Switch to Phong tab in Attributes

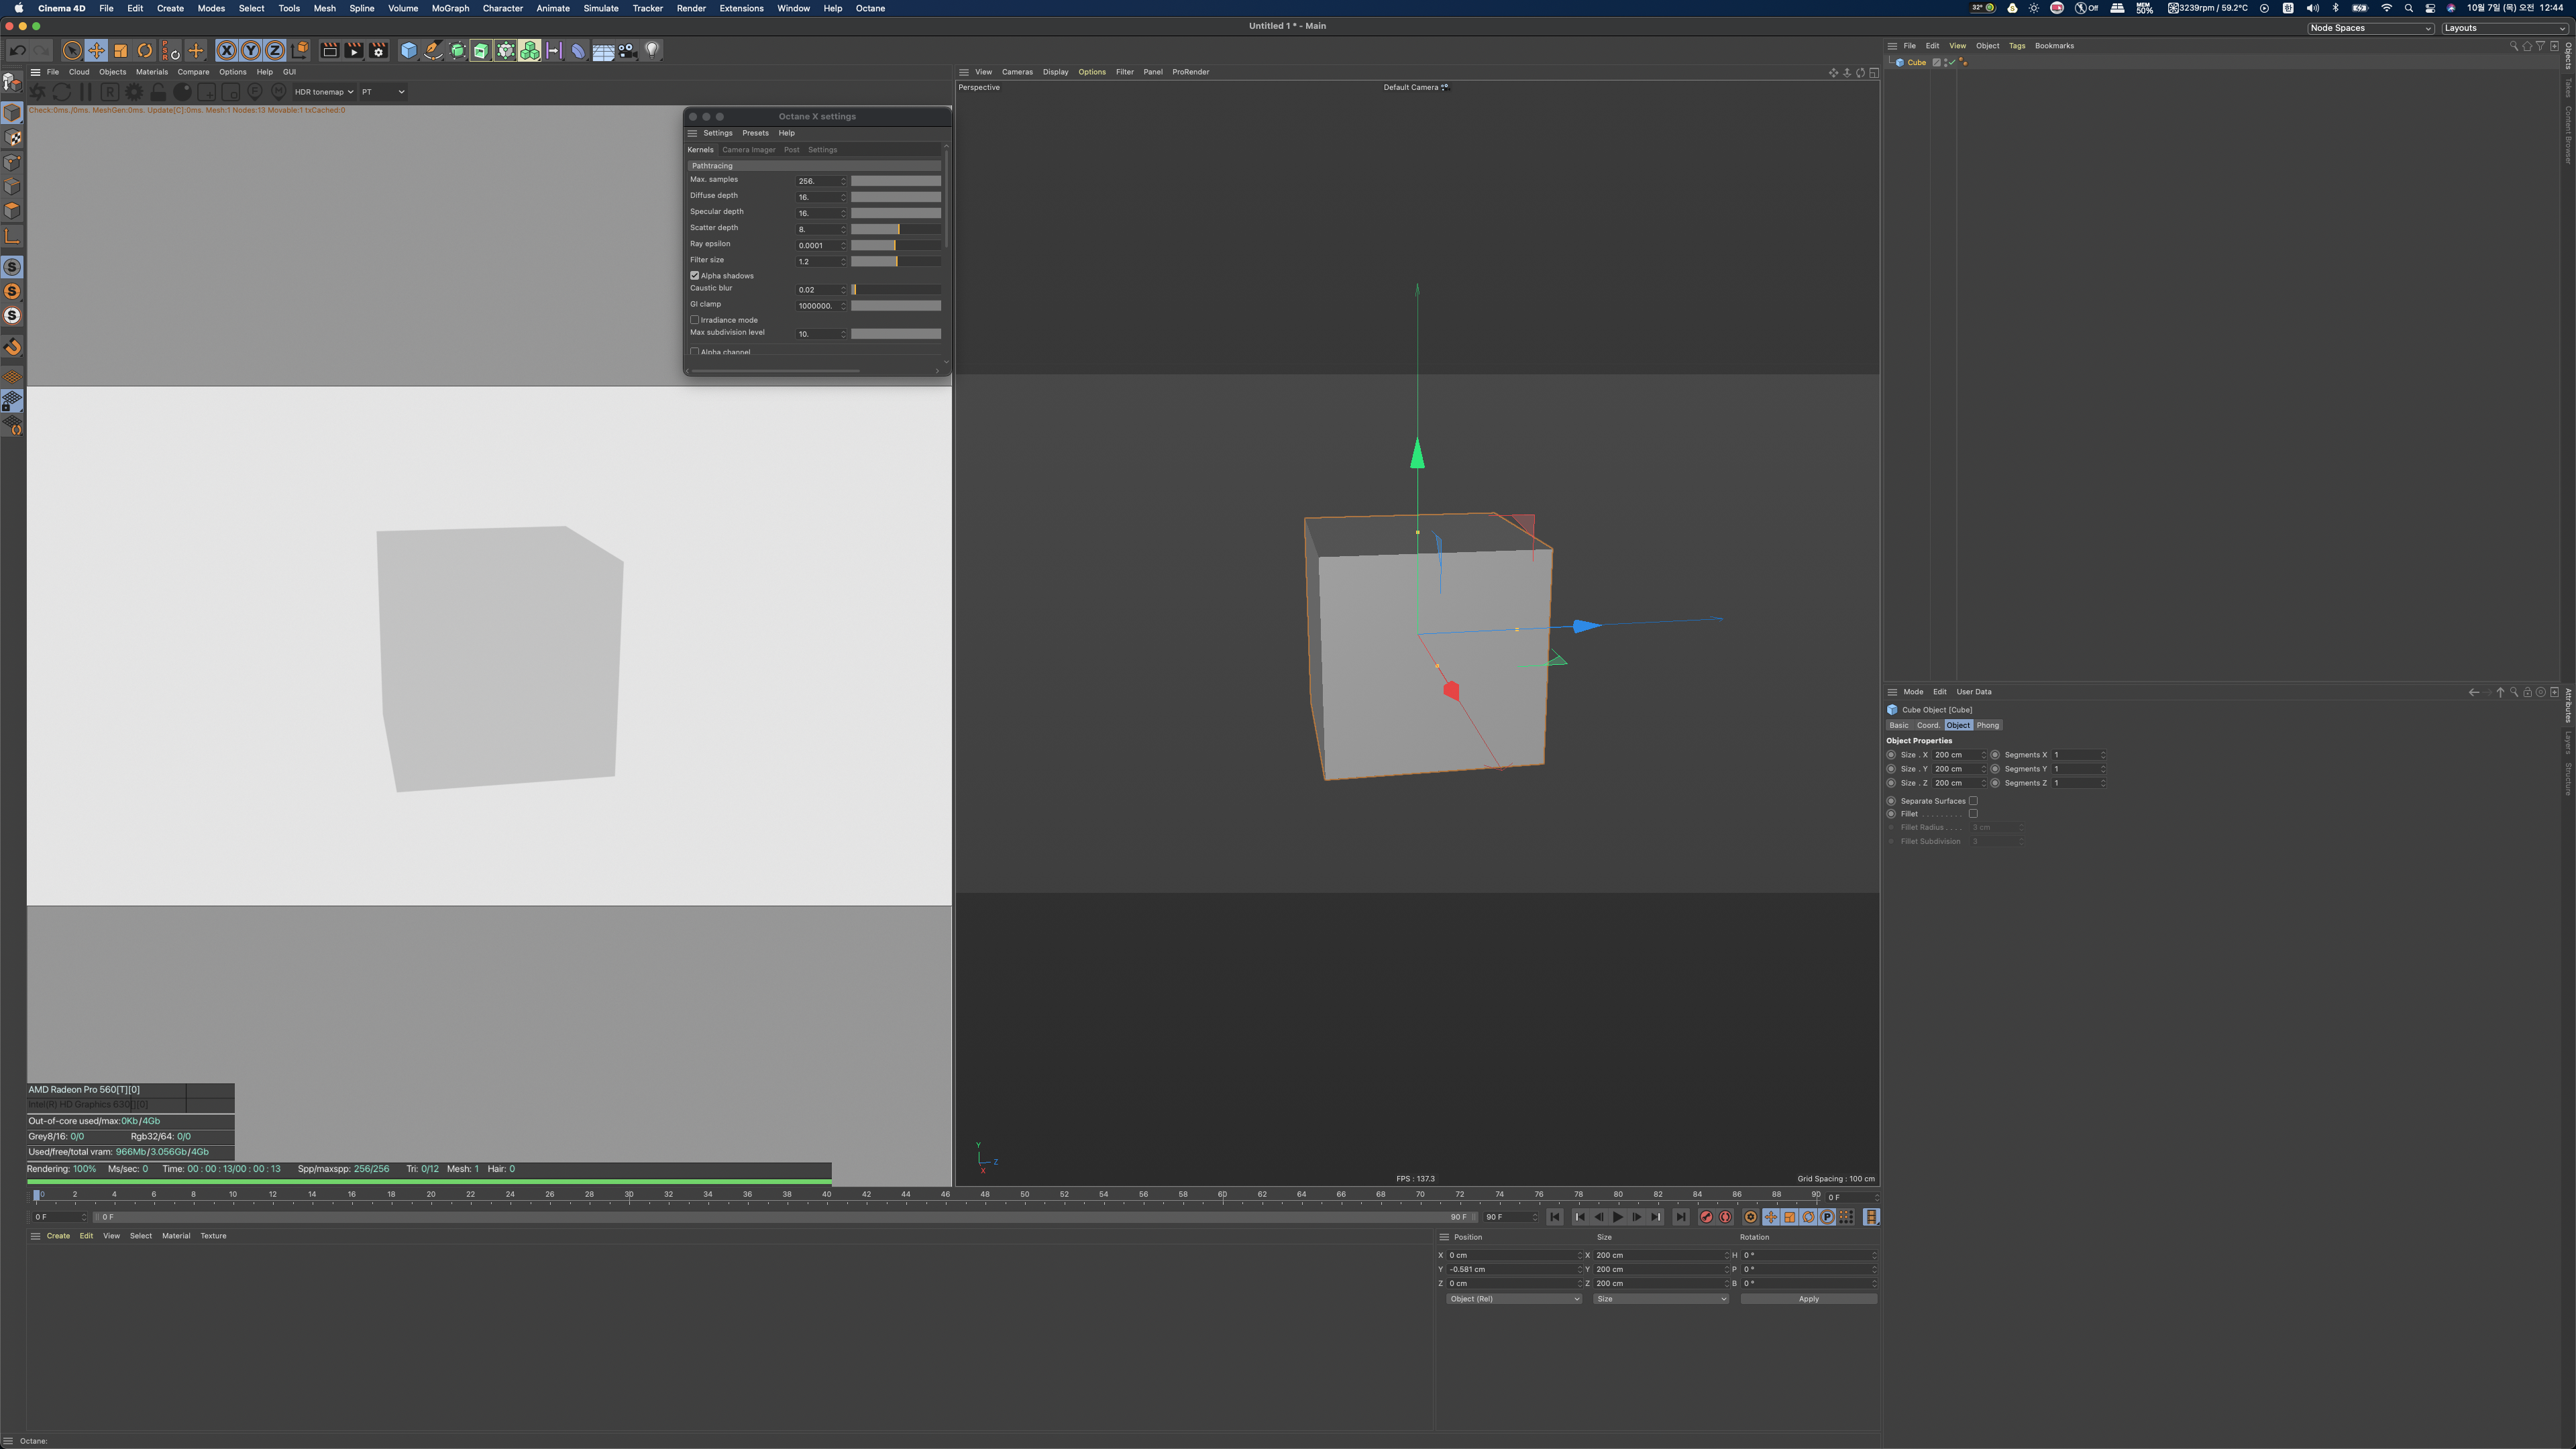[x=1987, y=725]
